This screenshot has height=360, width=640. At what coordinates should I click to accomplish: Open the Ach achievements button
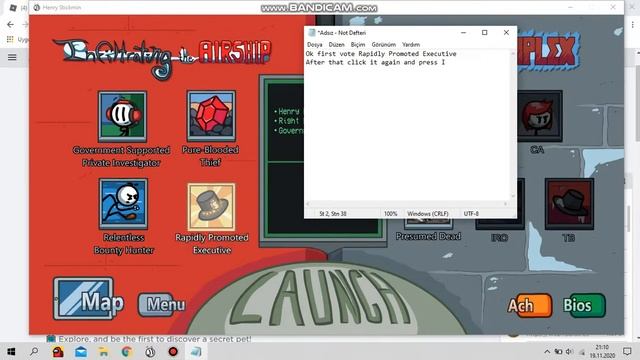[x=529, y=305]
